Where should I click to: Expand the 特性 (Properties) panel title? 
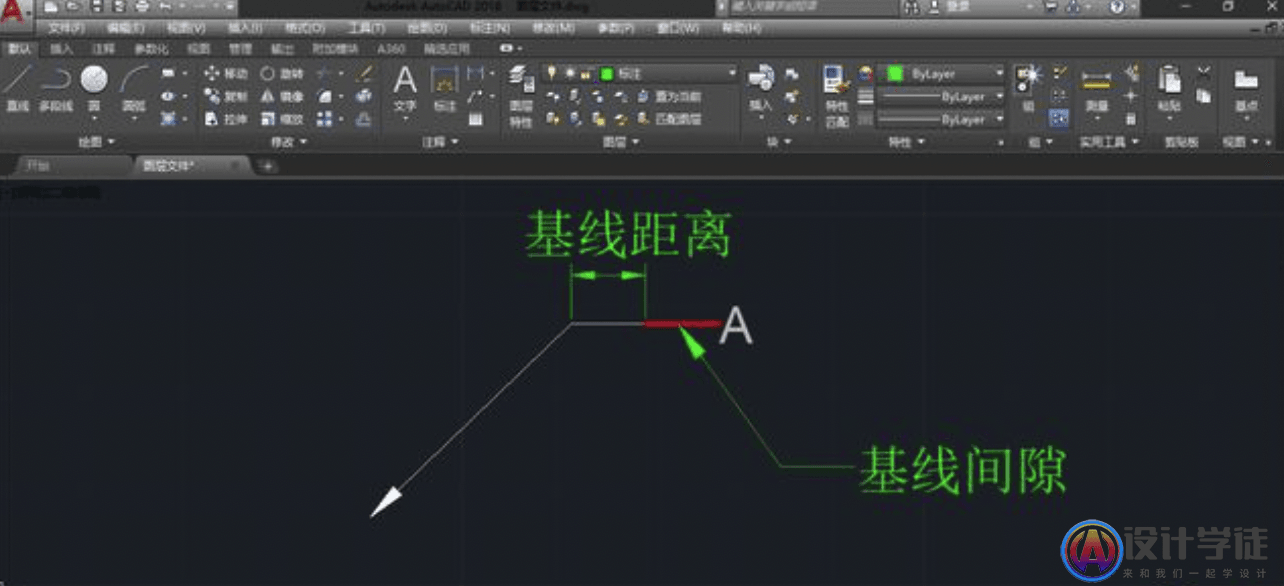pos(908,143)
